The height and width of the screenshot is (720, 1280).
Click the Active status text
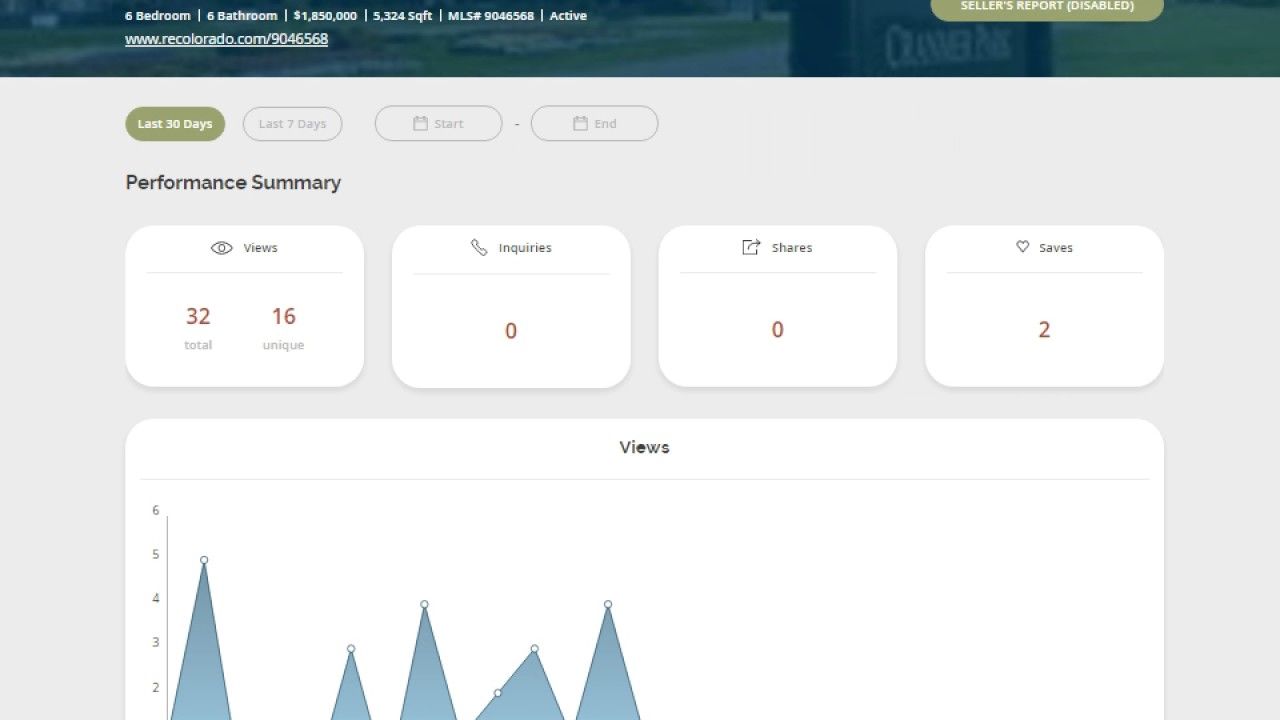pos(568,16)
